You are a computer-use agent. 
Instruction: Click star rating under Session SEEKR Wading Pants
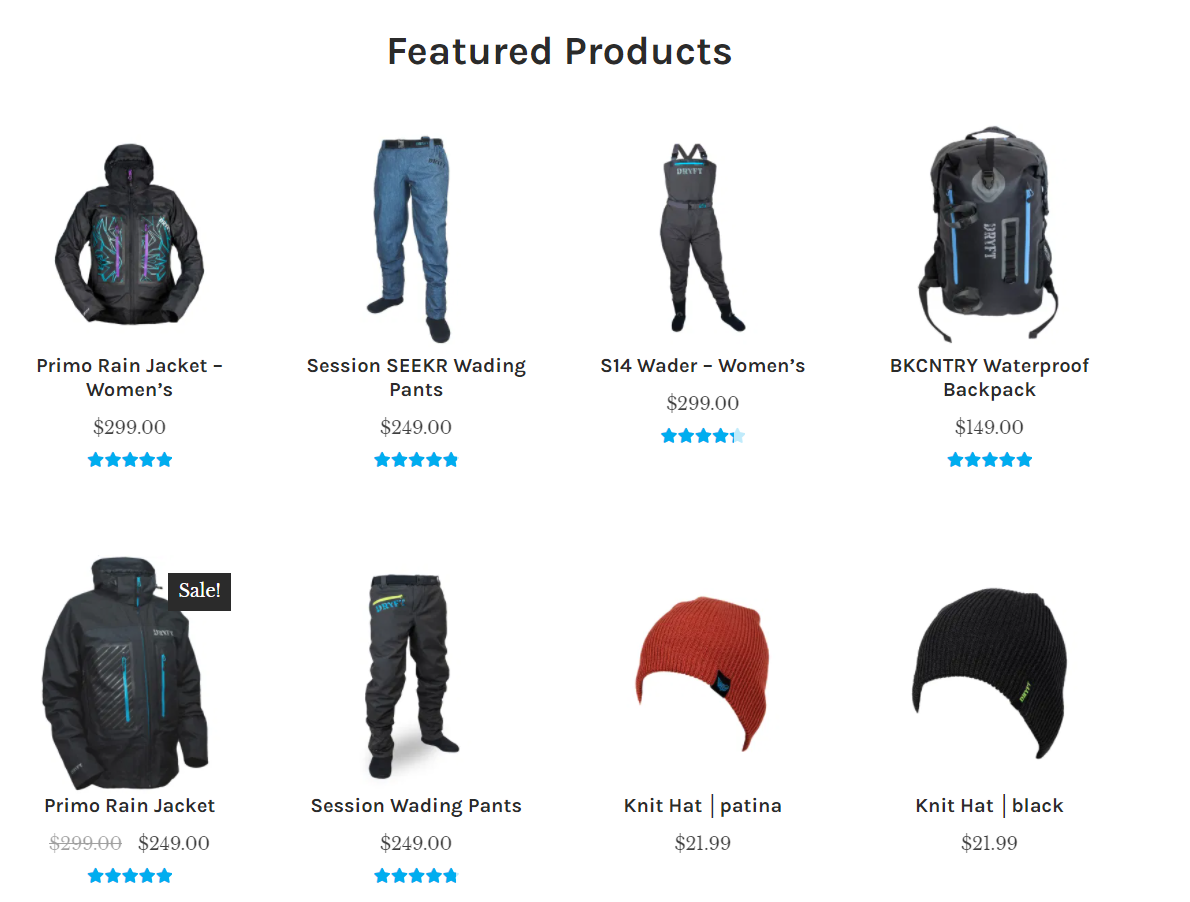(x=416, y=460)
